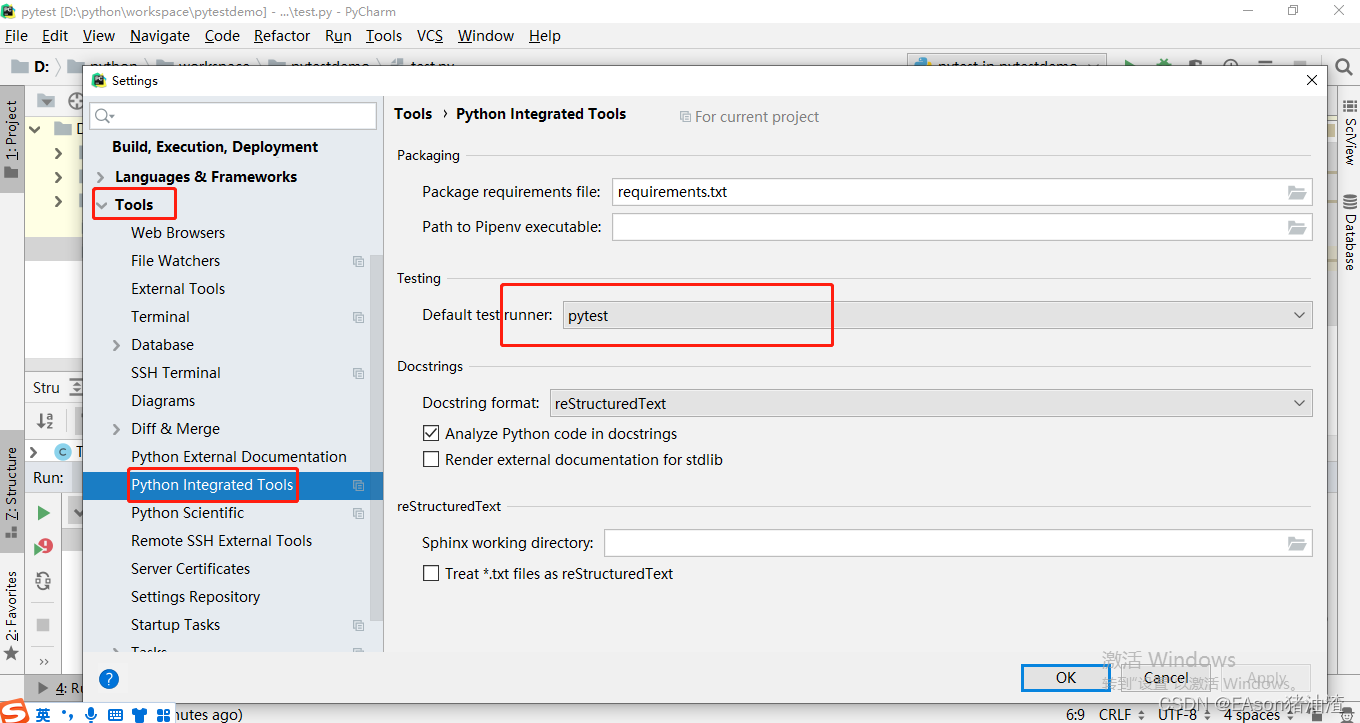Viewport: 1360px width, 723px height.
Task: Expand the Database settings node
Action: click(x=118, y=345)
